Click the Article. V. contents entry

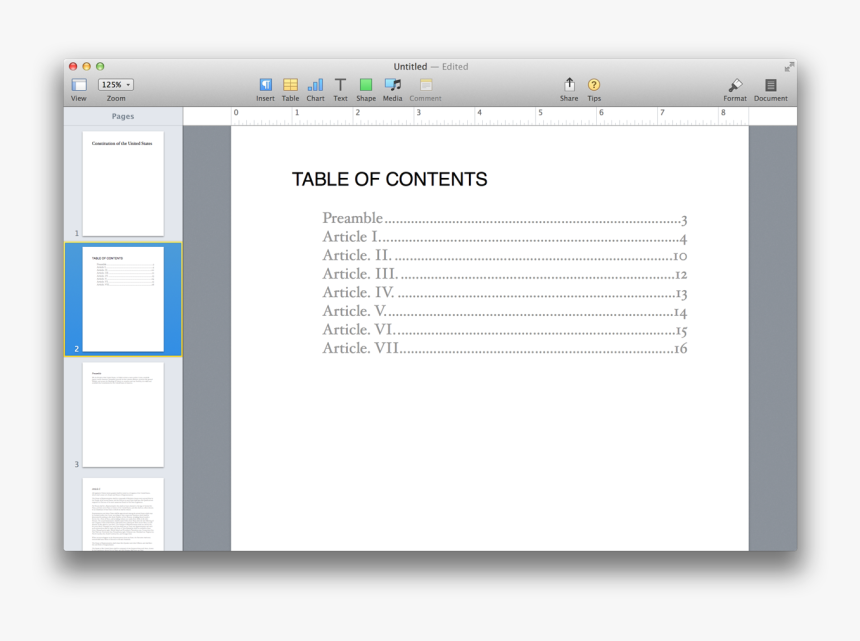(x=505, y=311)
